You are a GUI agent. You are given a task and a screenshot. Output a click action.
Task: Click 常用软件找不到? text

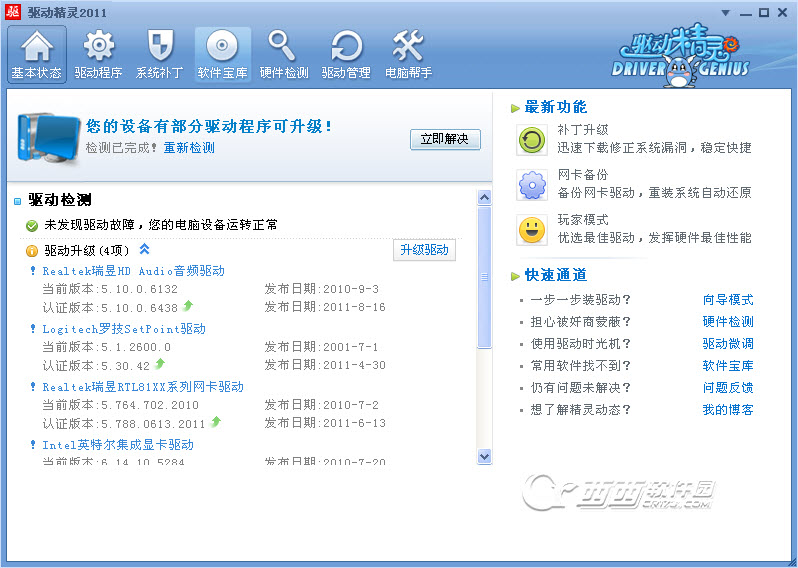click(581, 365)
